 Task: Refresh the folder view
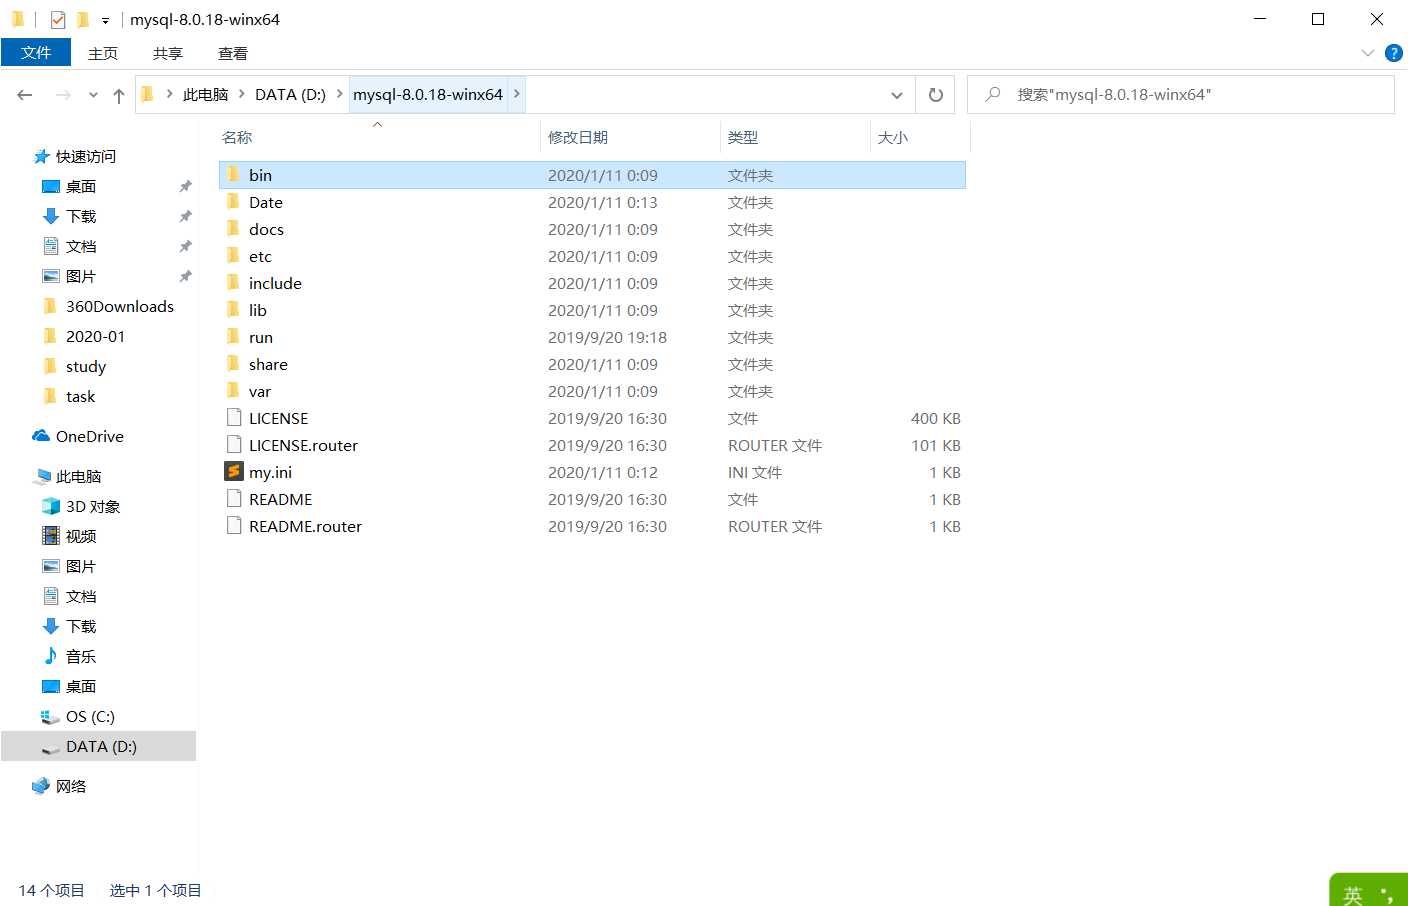(936, 95)
